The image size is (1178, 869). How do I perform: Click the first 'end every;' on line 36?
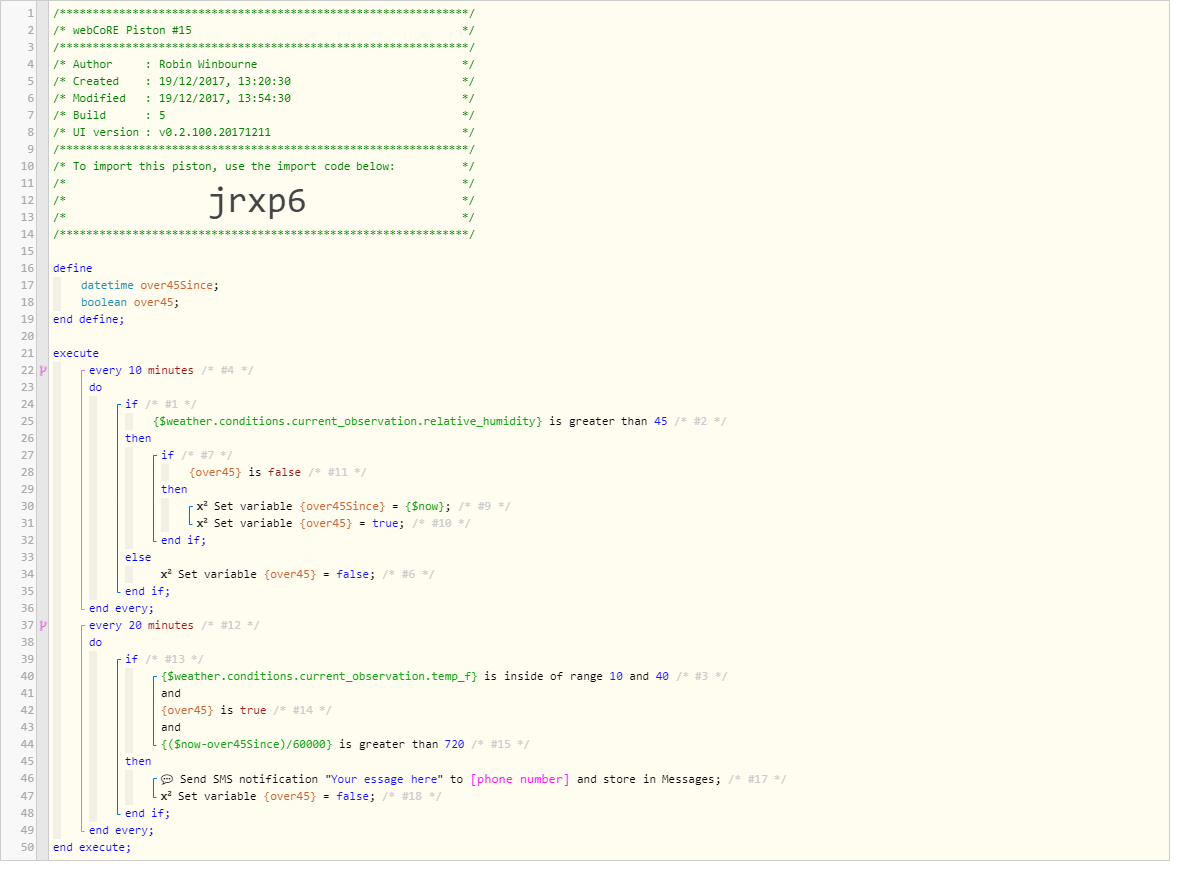pos(121,608)
